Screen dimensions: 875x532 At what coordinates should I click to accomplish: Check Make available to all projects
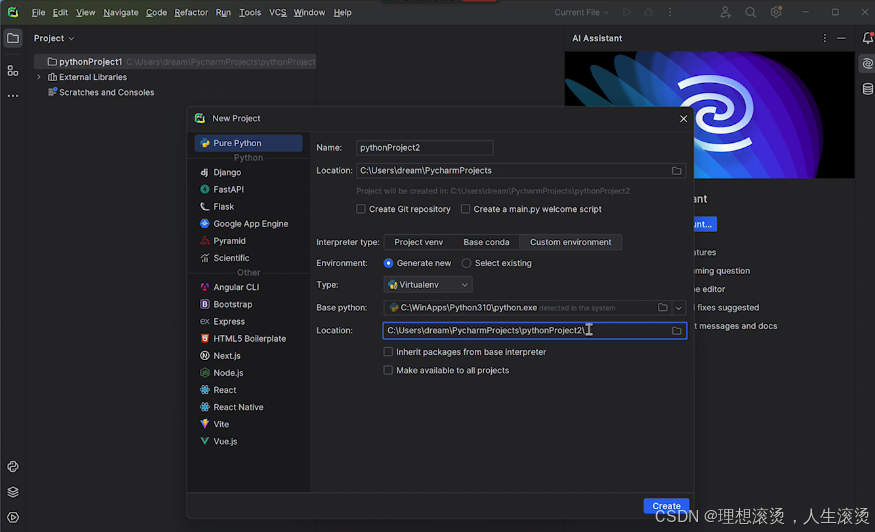click(388, 370)
